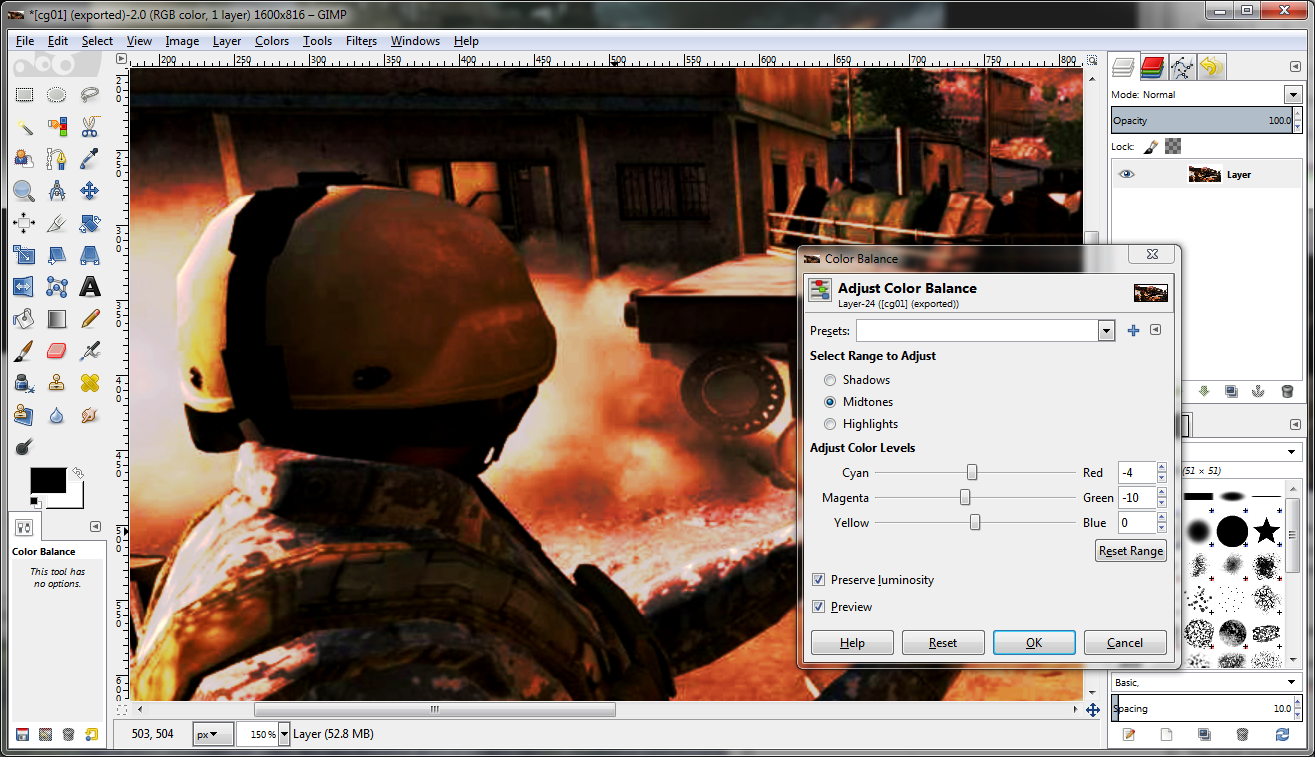This screenshot has height=757, width=1315.
Task: Open the Filters menu
Action: coord(361,41)
